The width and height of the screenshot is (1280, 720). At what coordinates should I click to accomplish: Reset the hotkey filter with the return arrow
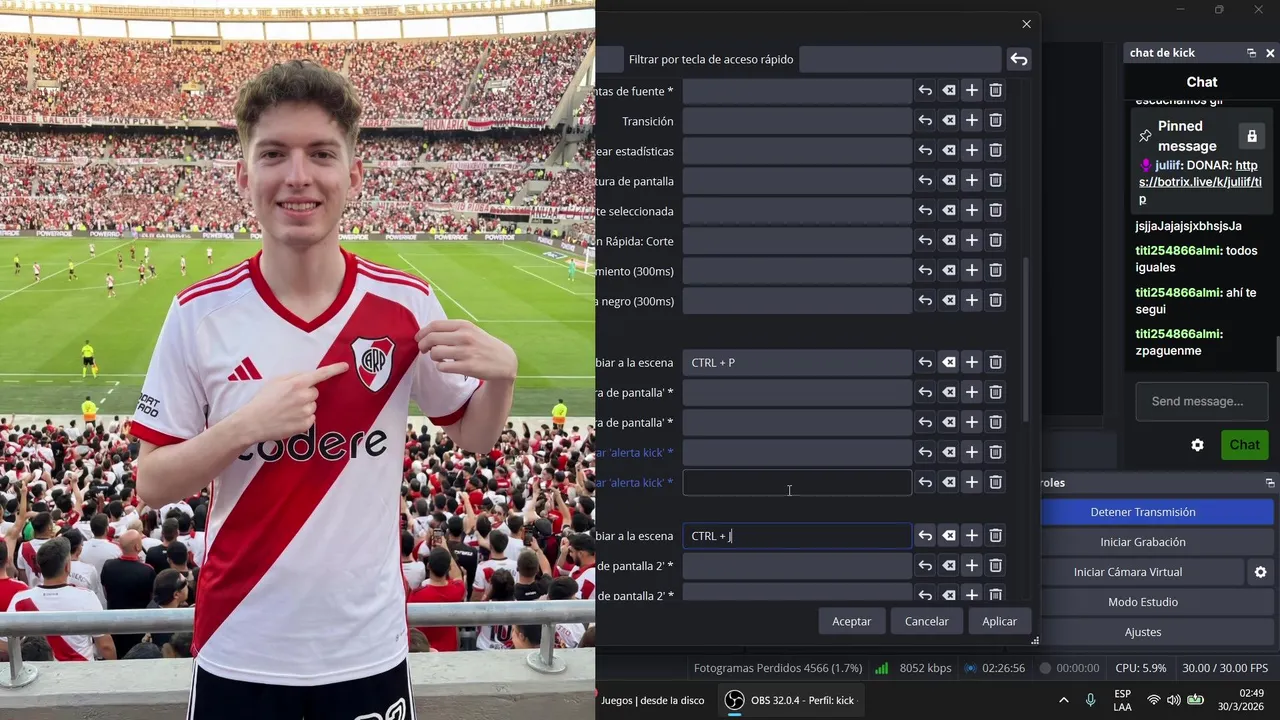(x=1019, y=59)
